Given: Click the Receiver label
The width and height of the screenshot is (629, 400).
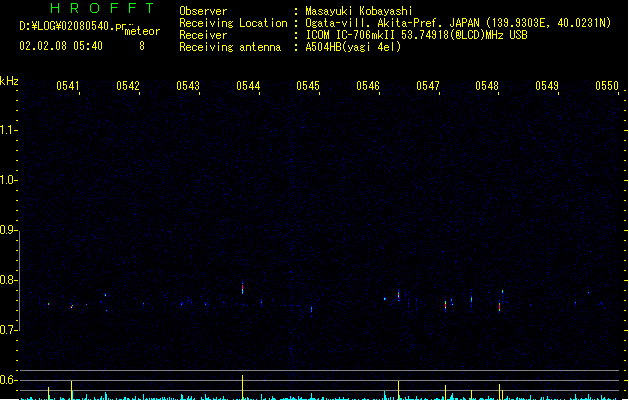Looking at the screenshot, I should [203, 35].
